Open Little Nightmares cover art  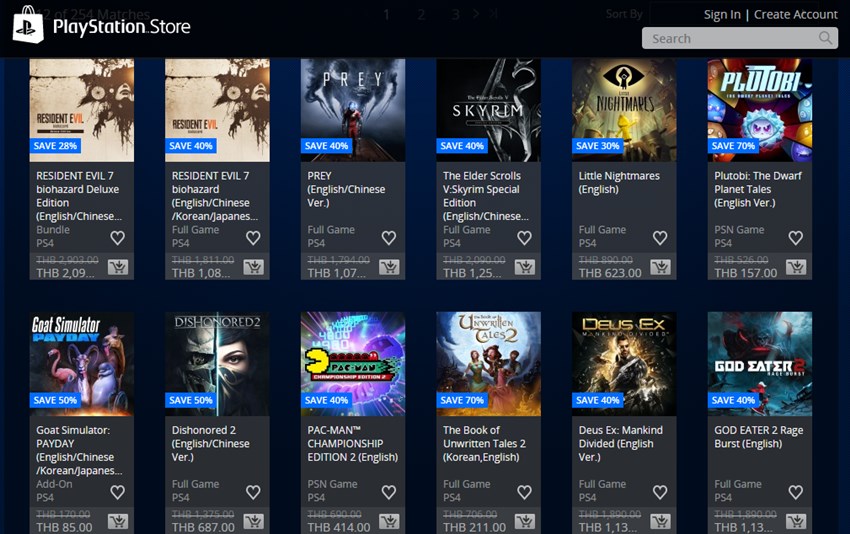tap(624, 110)
